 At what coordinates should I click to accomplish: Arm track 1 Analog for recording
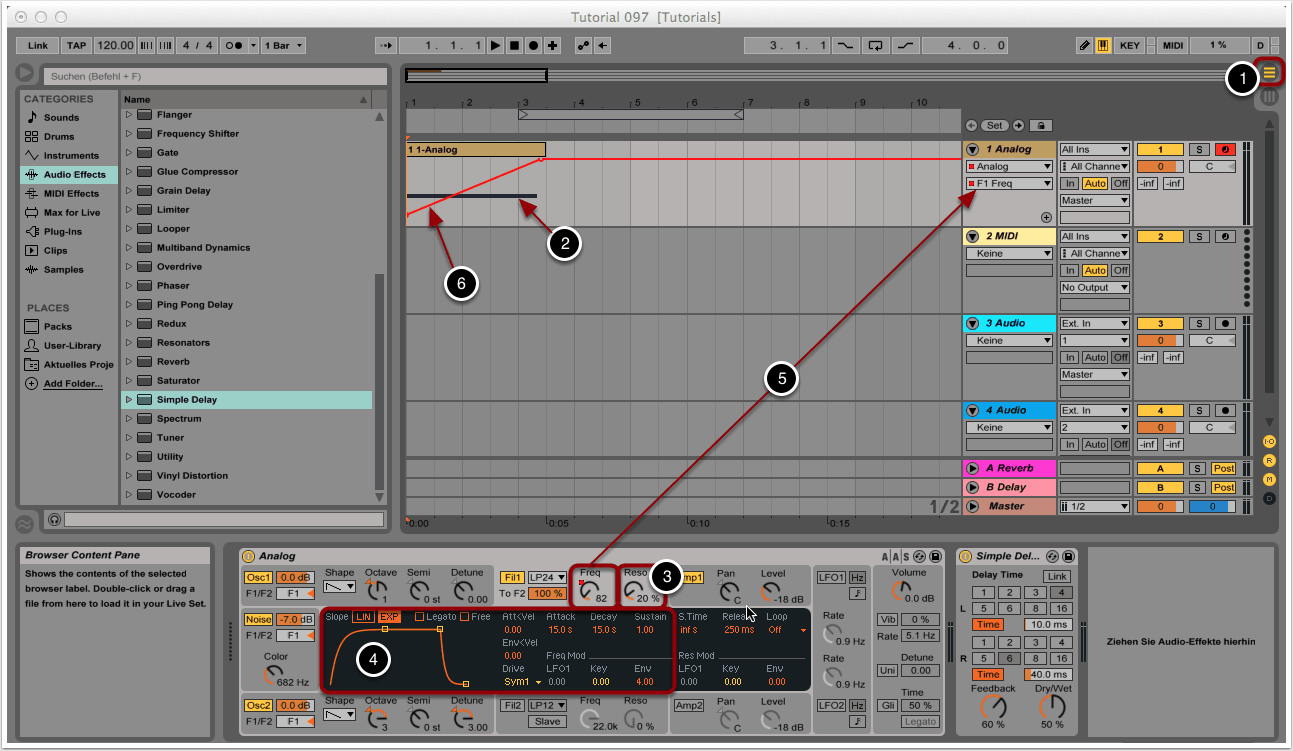(x=1224, y=150)
